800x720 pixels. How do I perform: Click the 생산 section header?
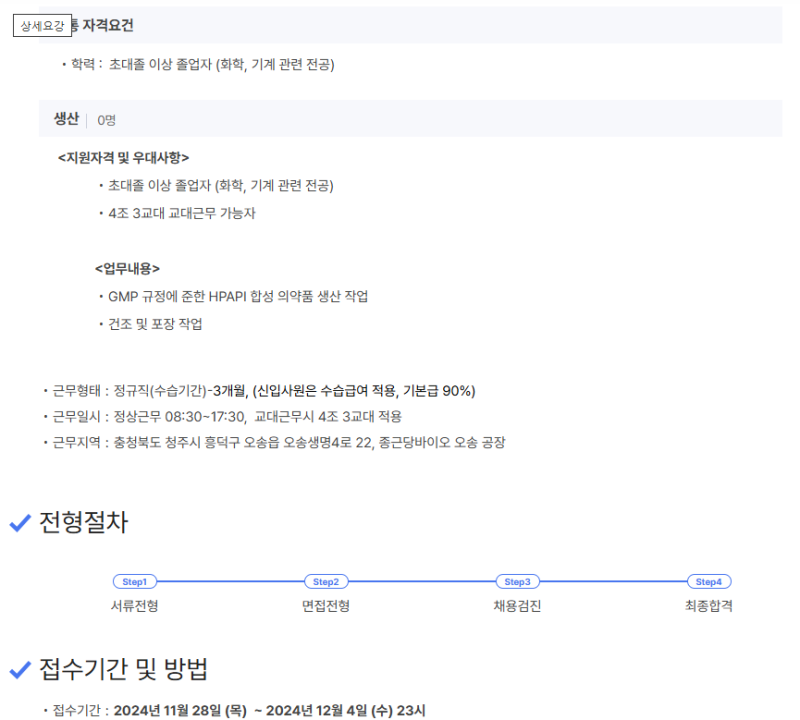tap(66, 119)
